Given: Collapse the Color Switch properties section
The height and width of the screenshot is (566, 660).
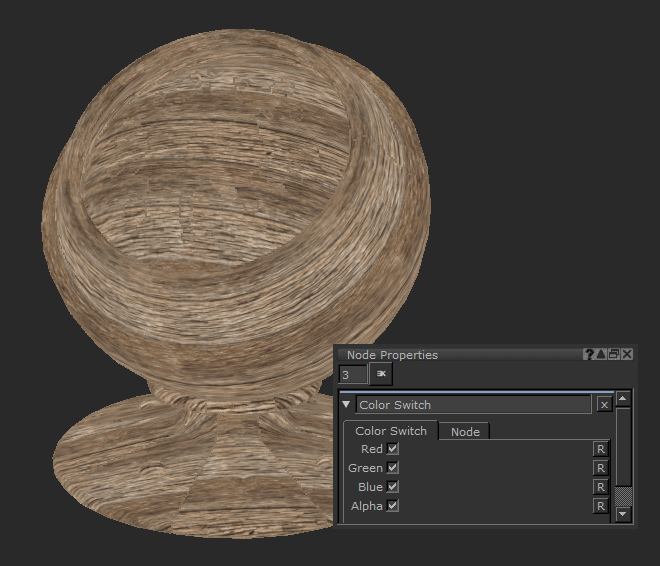Looking at the screenshot, I should click(x=347, y=405).
